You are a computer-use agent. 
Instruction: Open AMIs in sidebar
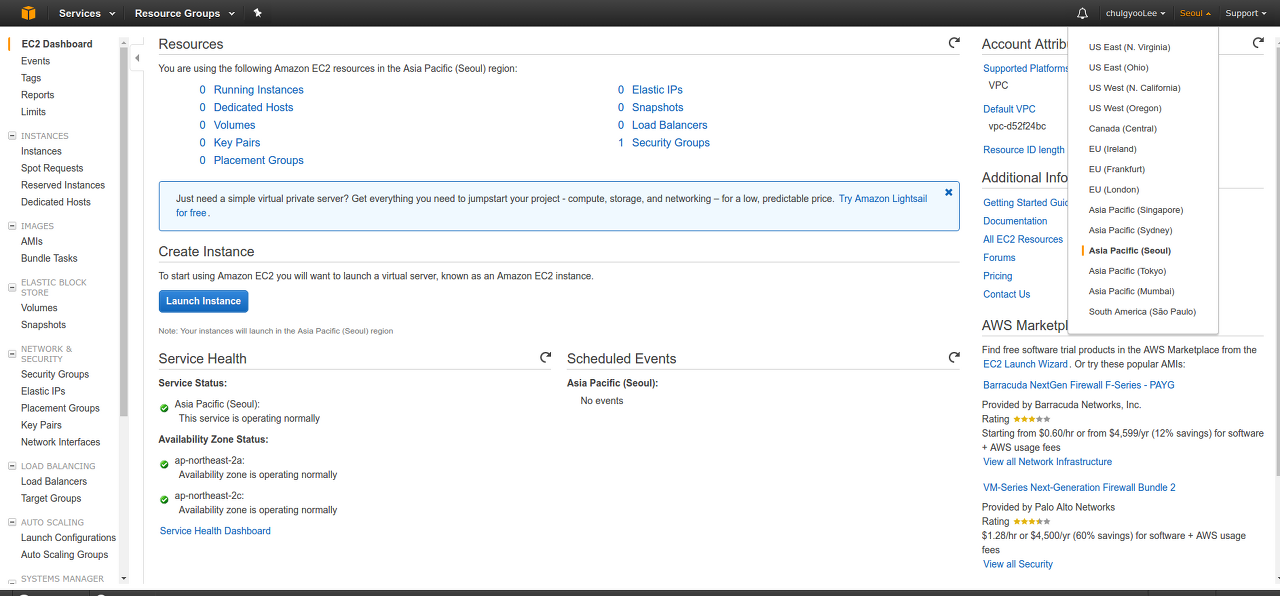tap(32, 241)
